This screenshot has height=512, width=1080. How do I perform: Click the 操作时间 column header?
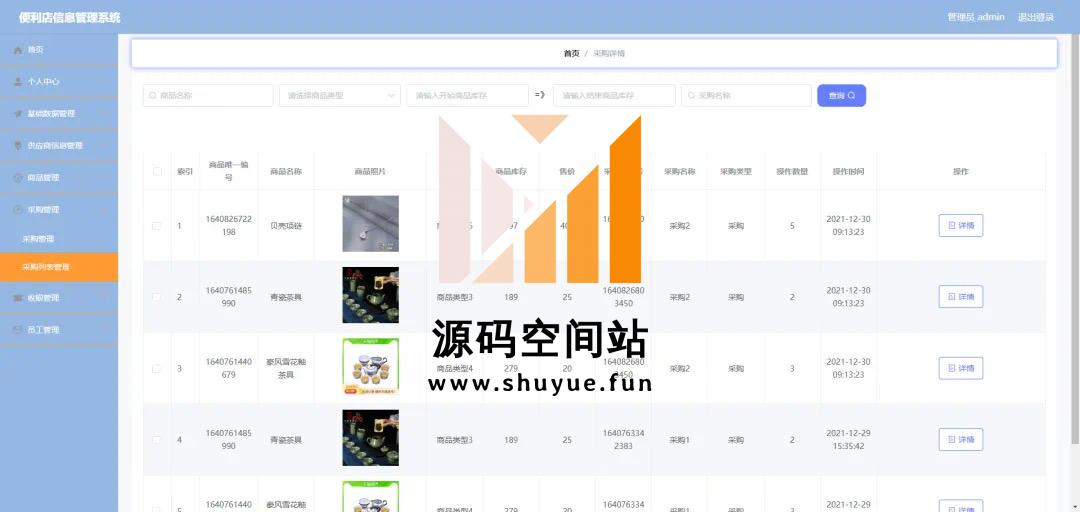(x=848, y=172)
